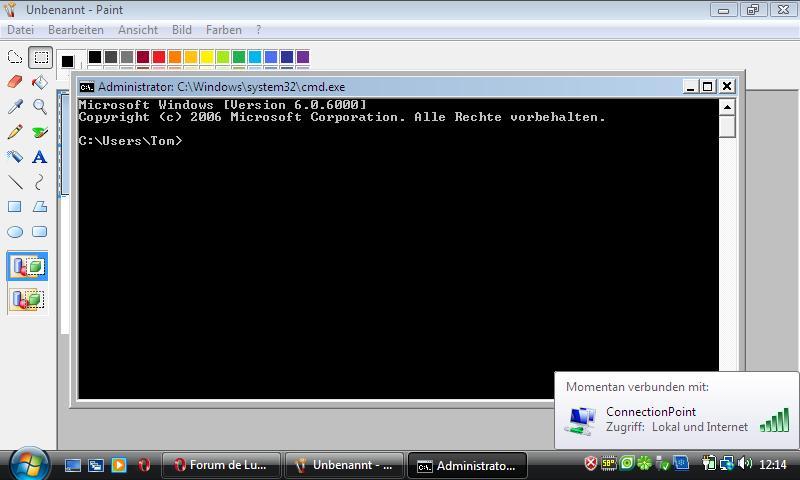This screenshot has width=800, height=480.
Task: Select the Rounded rectangle tool
Action: (40, 232)
